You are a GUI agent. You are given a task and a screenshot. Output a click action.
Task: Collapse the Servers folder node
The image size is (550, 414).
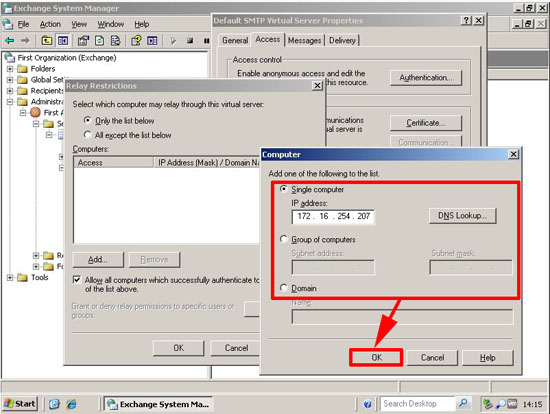pos(36,123)
